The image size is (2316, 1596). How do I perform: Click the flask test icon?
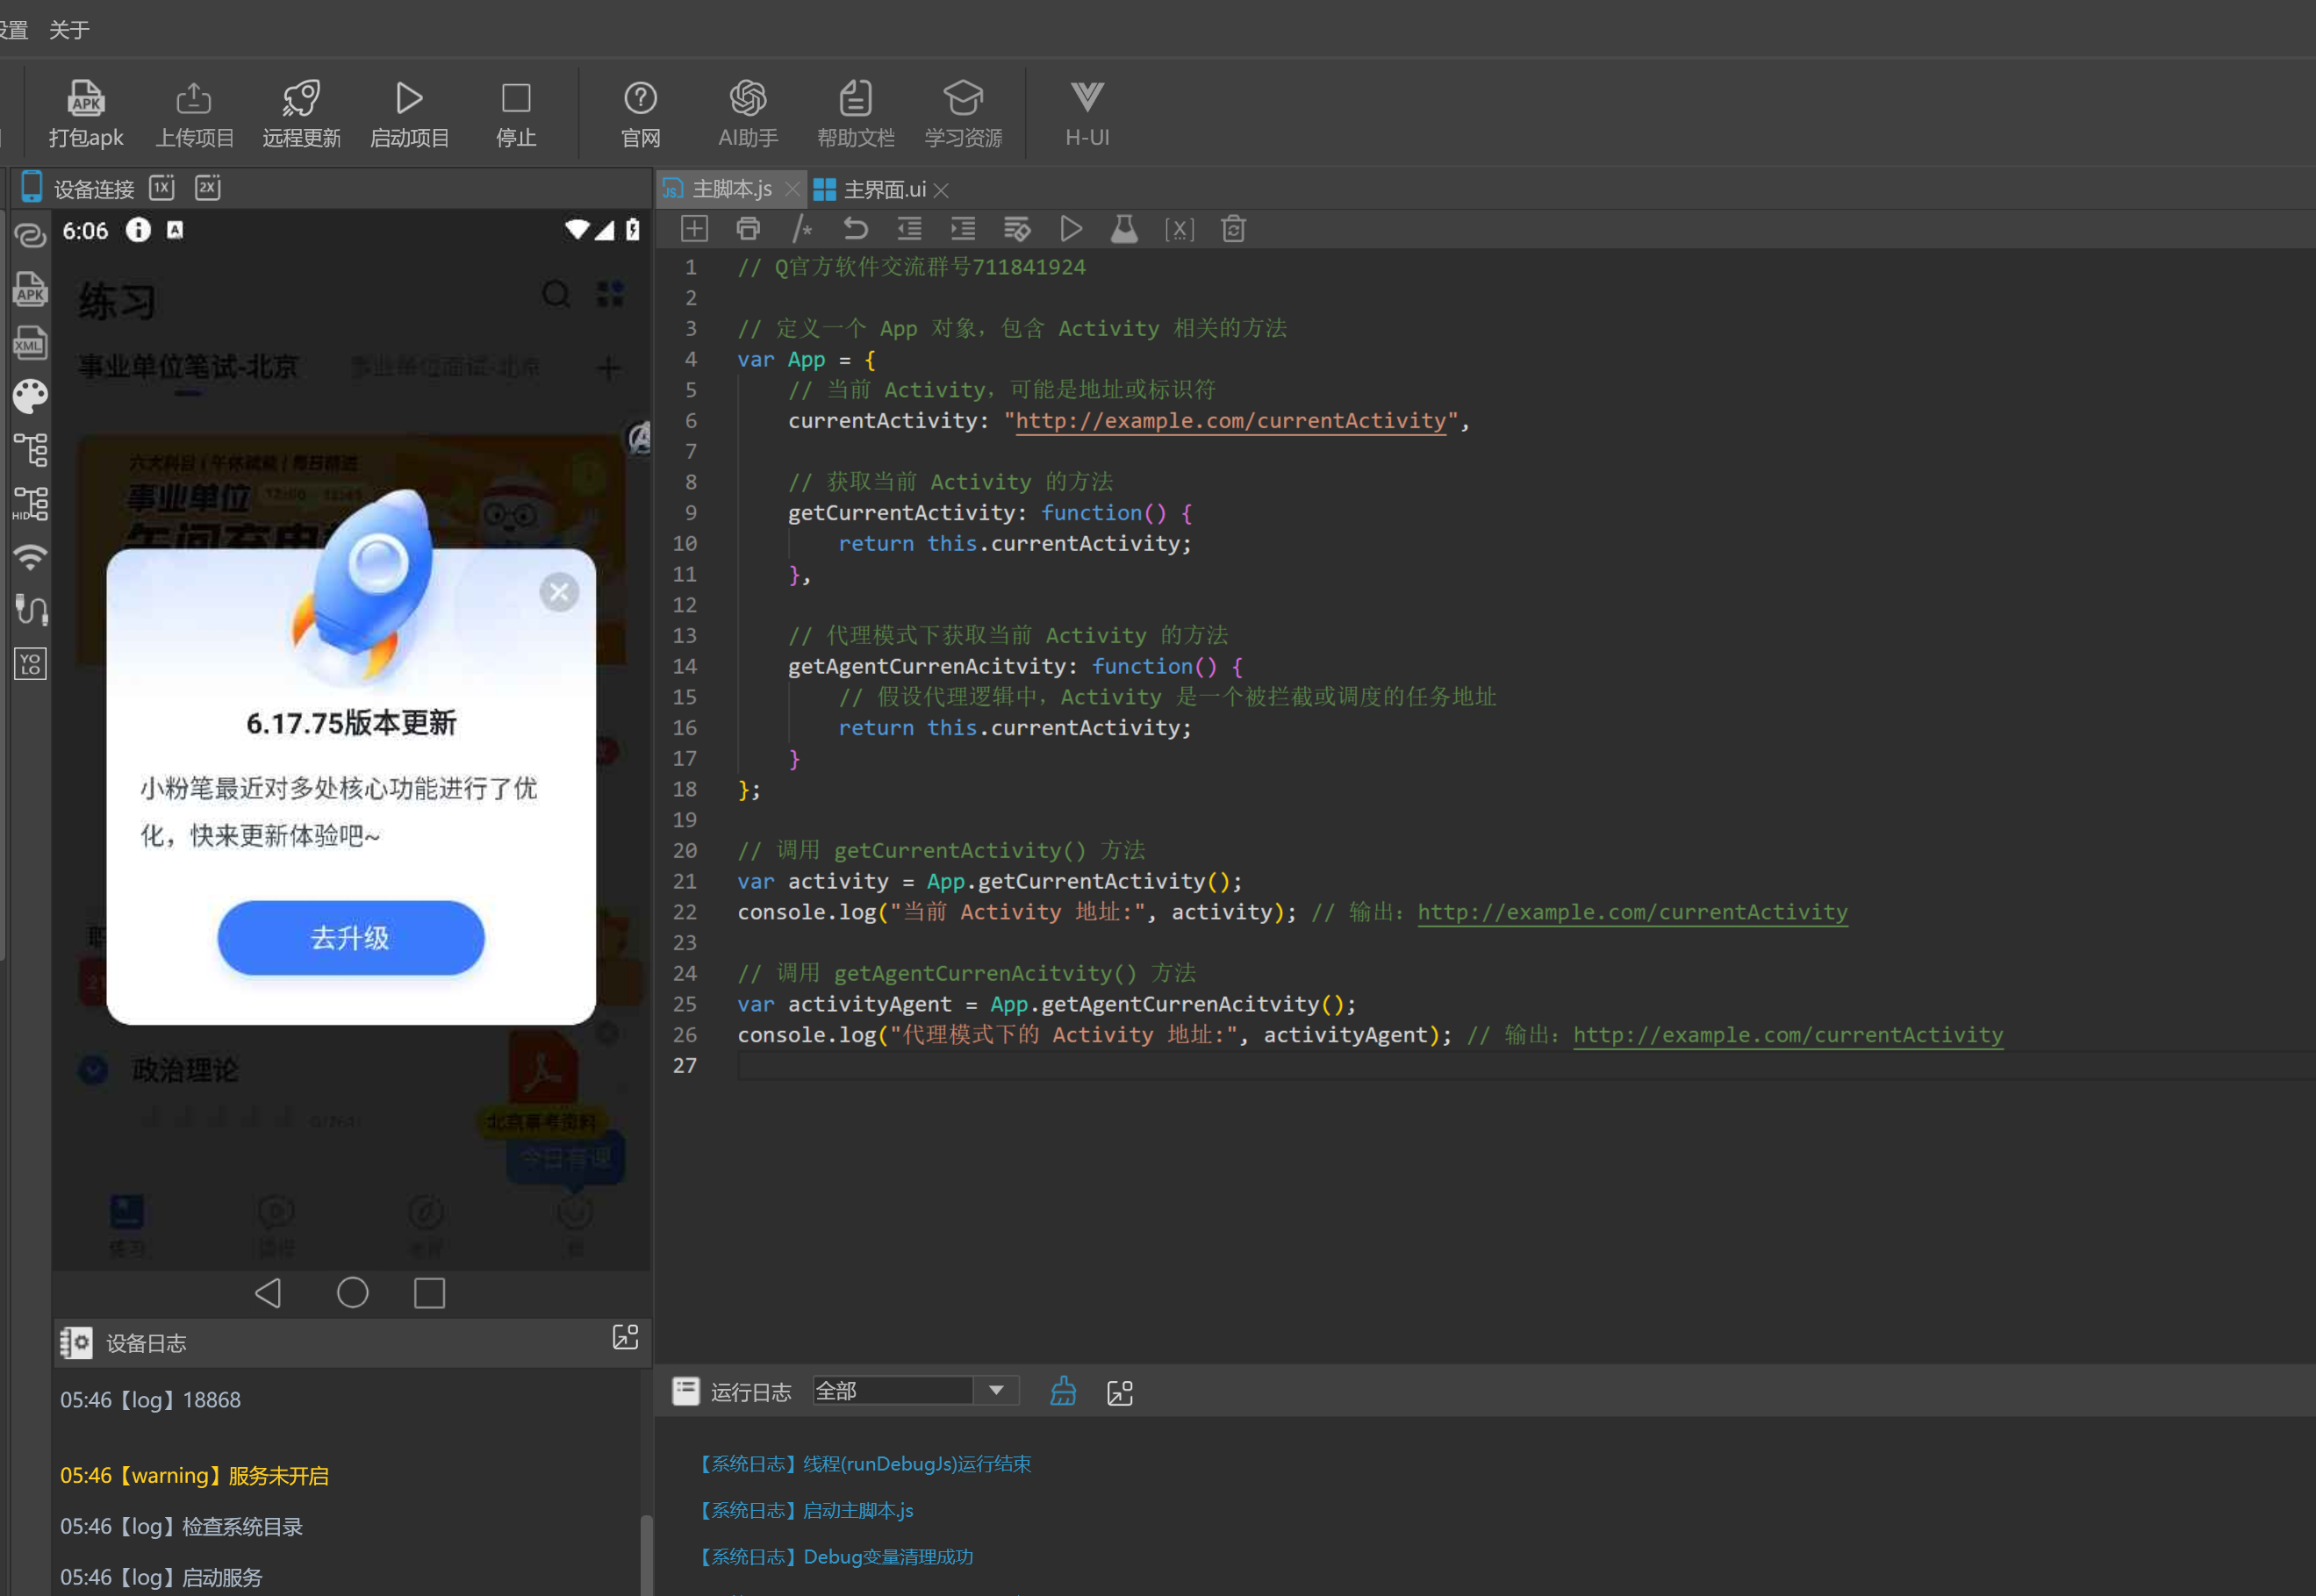pyautogui.click(x=1124, y=229)
